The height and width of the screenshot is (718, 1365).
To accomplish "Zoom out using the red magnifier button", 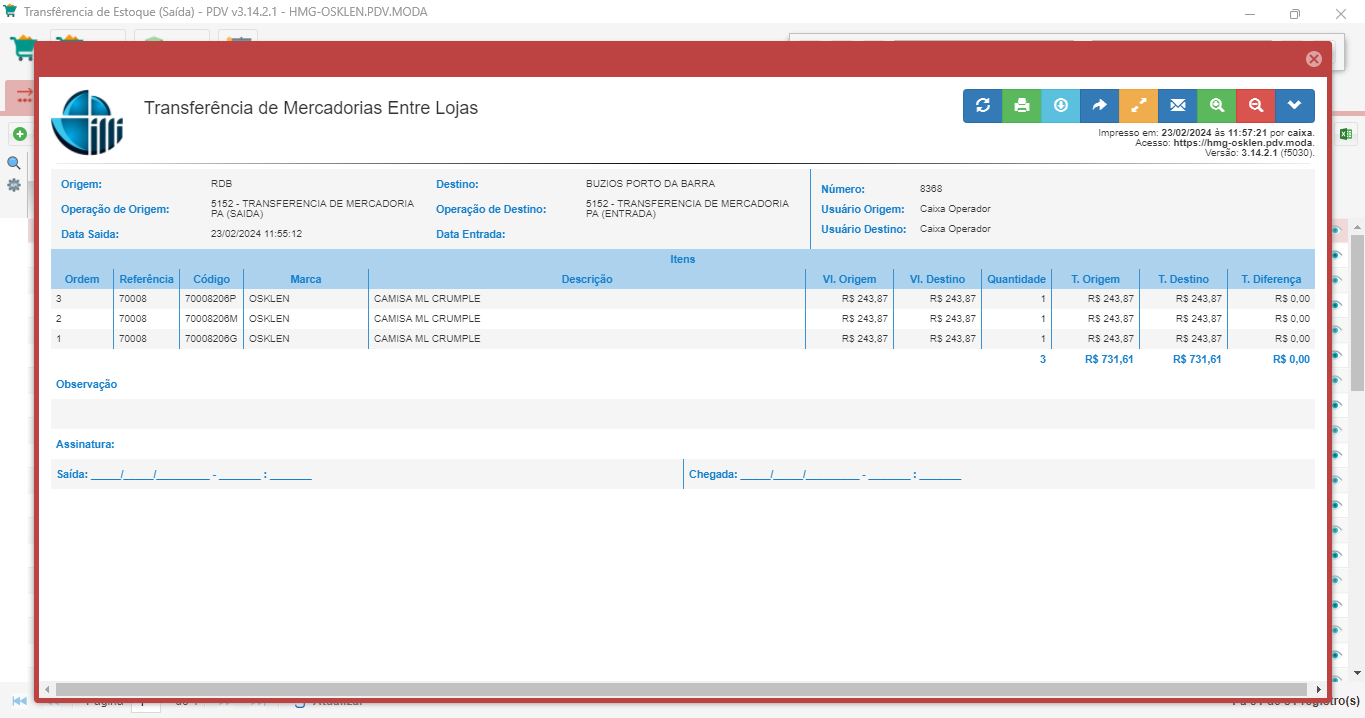I will point(1256,106).
